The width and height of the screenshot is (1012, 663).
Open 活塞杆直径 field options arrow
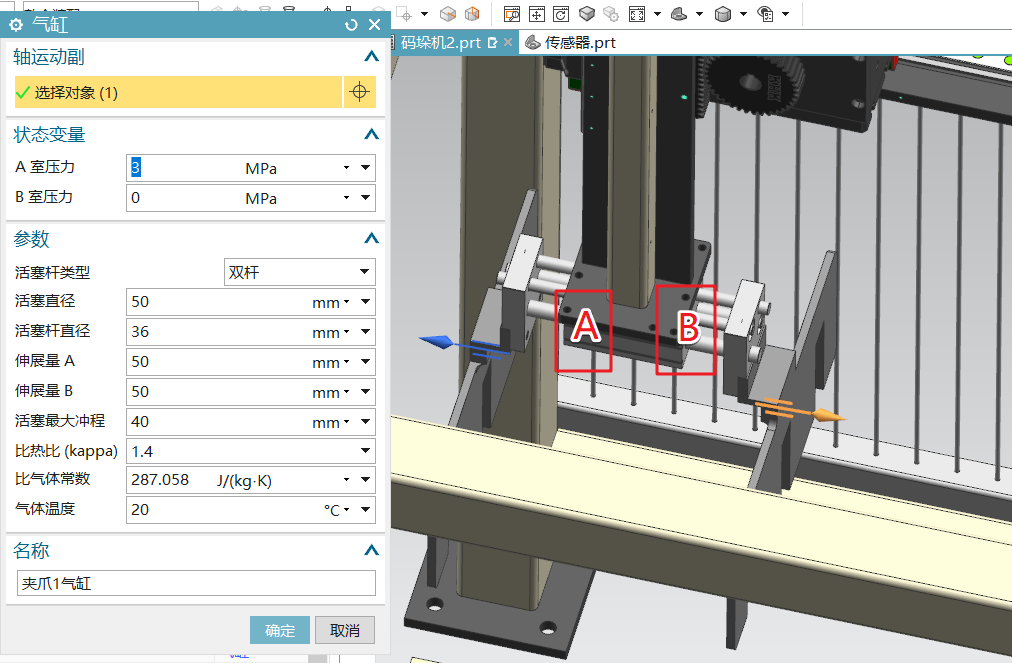coord(365,332)
